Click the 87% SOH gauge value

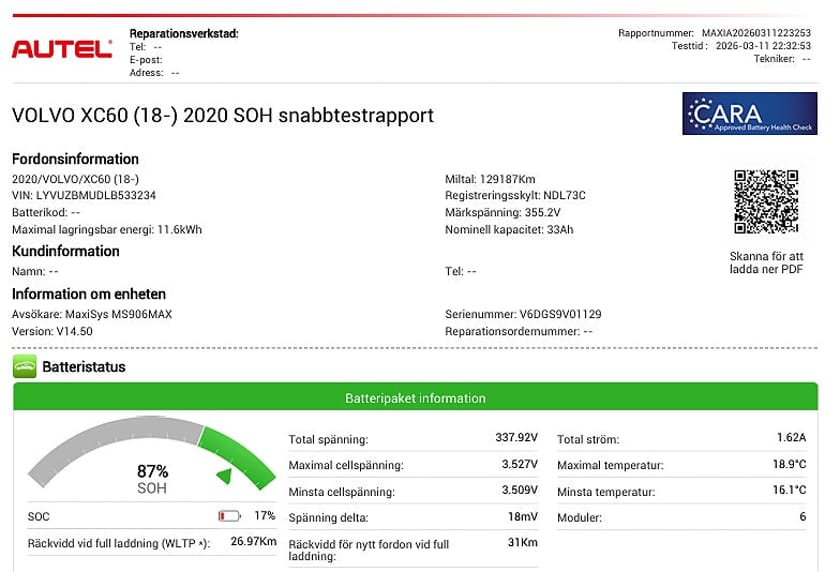point(152,471)
